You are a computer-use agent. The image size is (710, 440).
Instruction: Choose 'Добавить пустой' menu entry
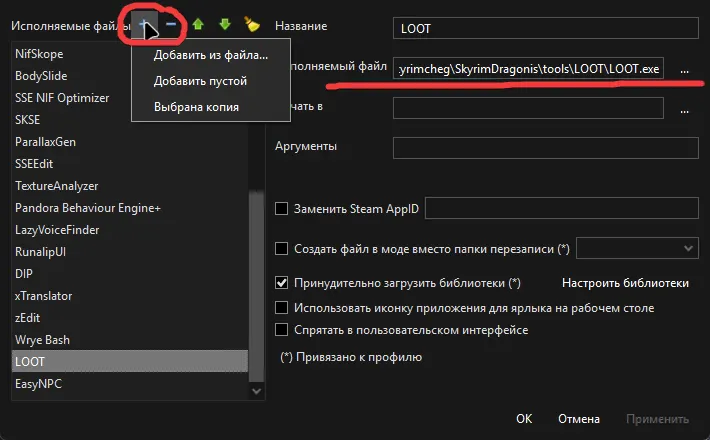[x=211, y=81]
